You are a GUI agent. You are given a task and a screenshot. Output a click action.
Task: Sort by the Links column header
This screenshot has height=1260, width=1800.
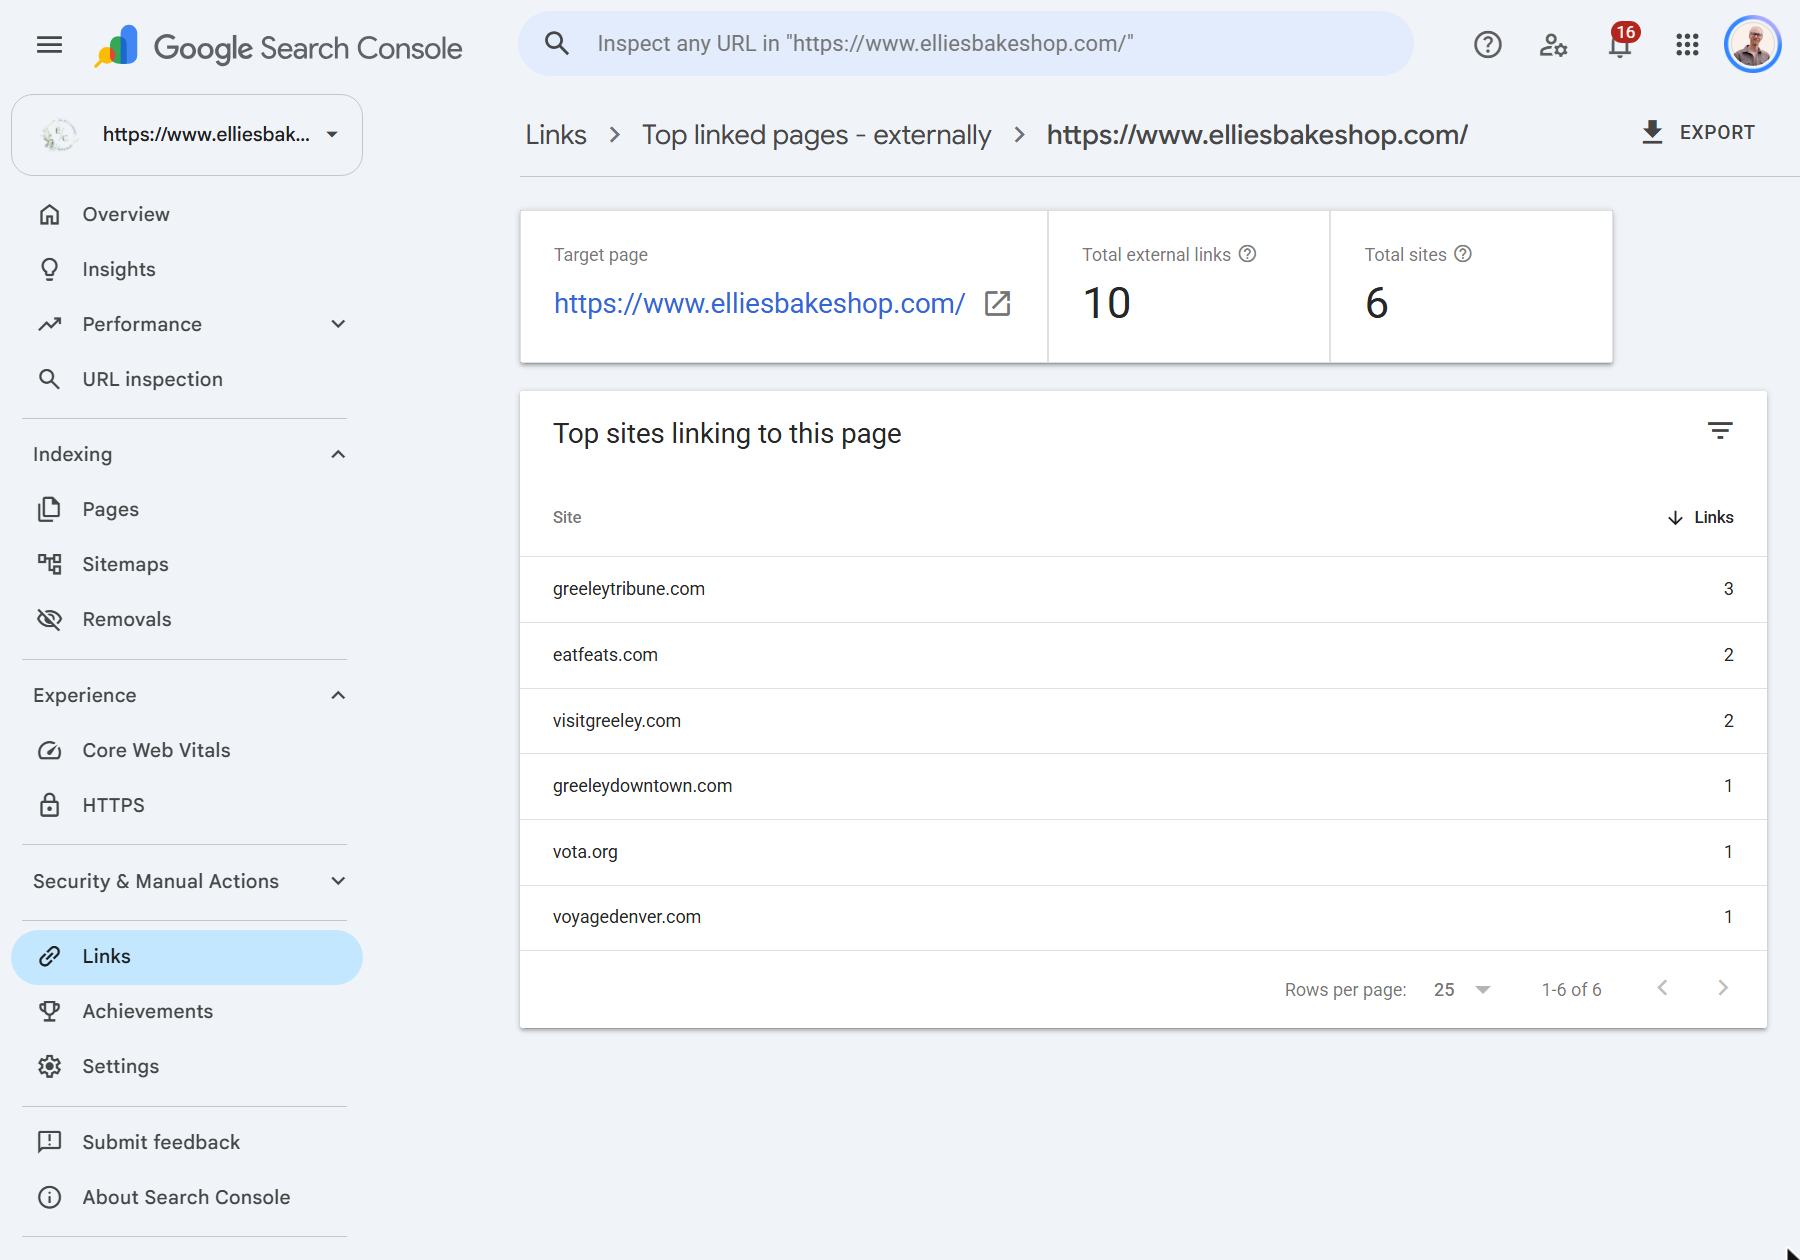coord(1700,517)
